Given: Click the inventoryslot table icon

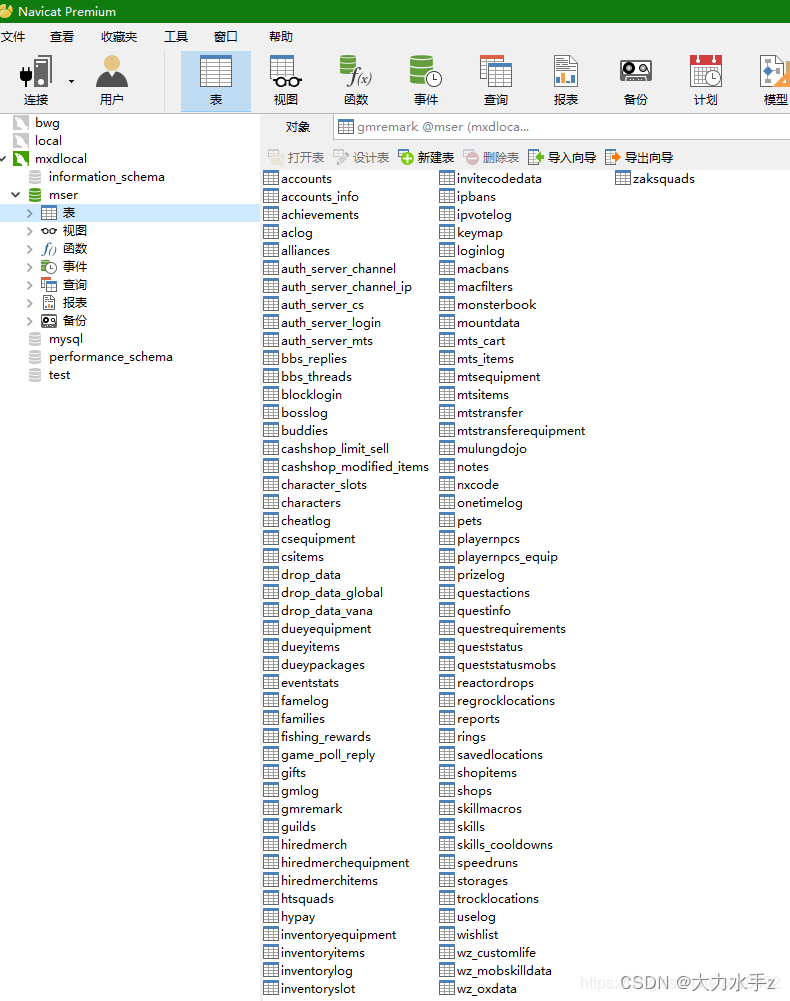Looking at the screenshot, I should click(x=271, y=988).
